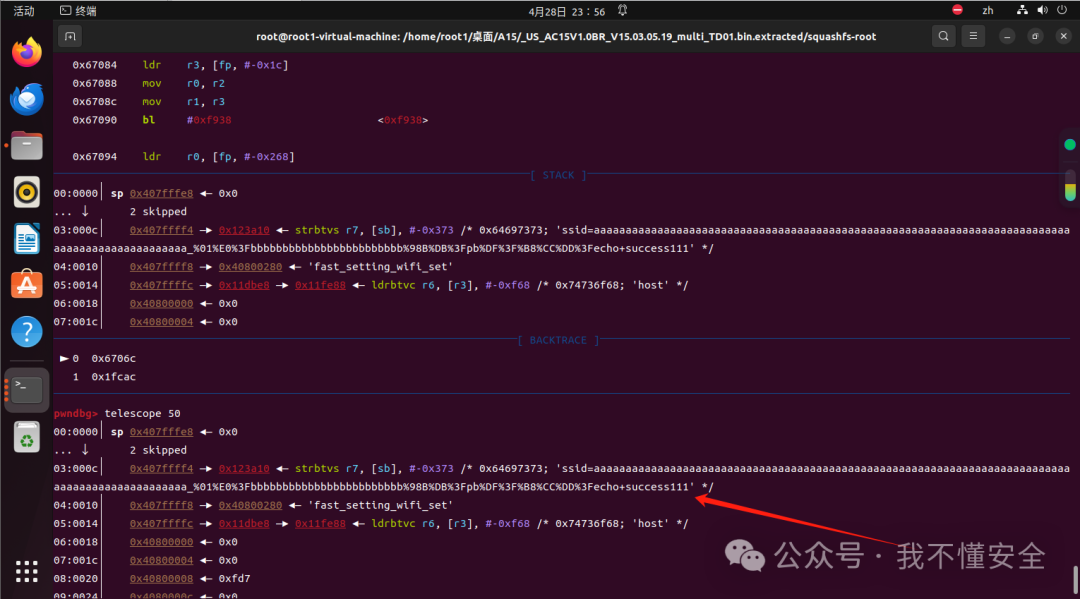This screenshot has width=1080, height=599.
Task: Click address 0x11dbe8 in STACK section
Action: click(244, 285)
